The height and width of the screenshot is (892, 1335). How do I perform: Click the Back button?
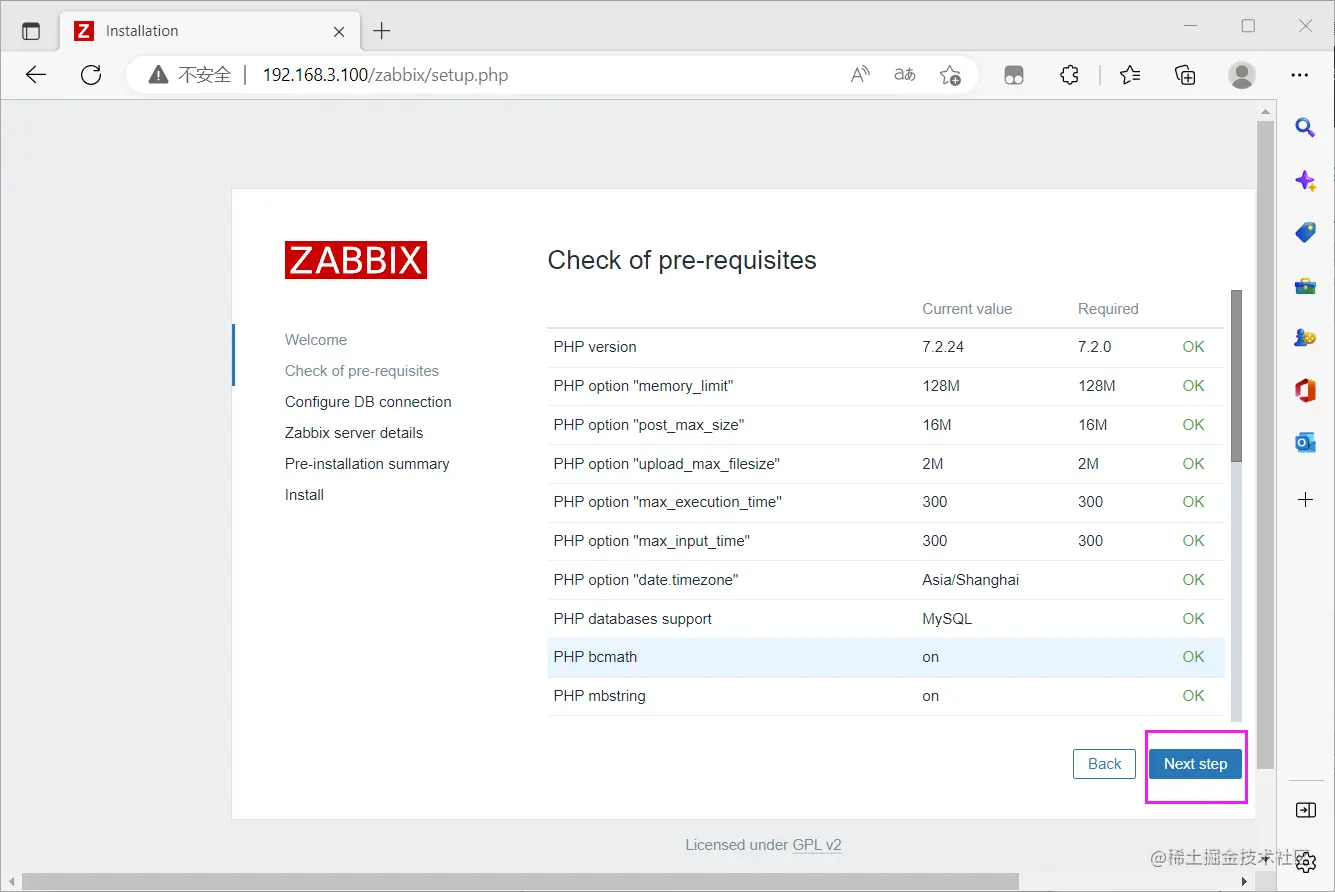click(1104, 764)
